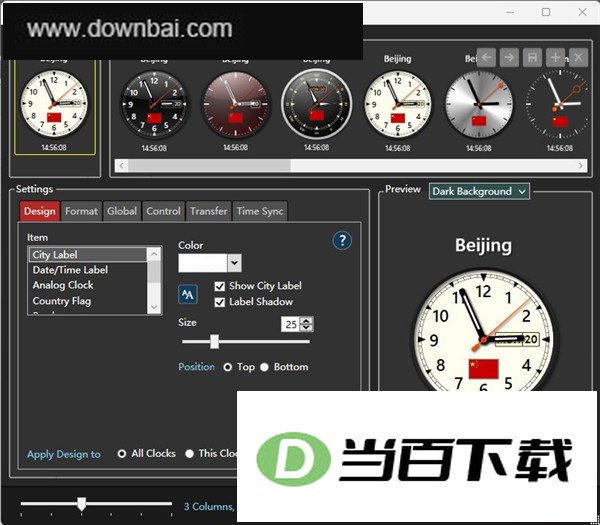Open the blue question mark help
The width and height of the screenshot is (600, 525).
click(342, 241)
